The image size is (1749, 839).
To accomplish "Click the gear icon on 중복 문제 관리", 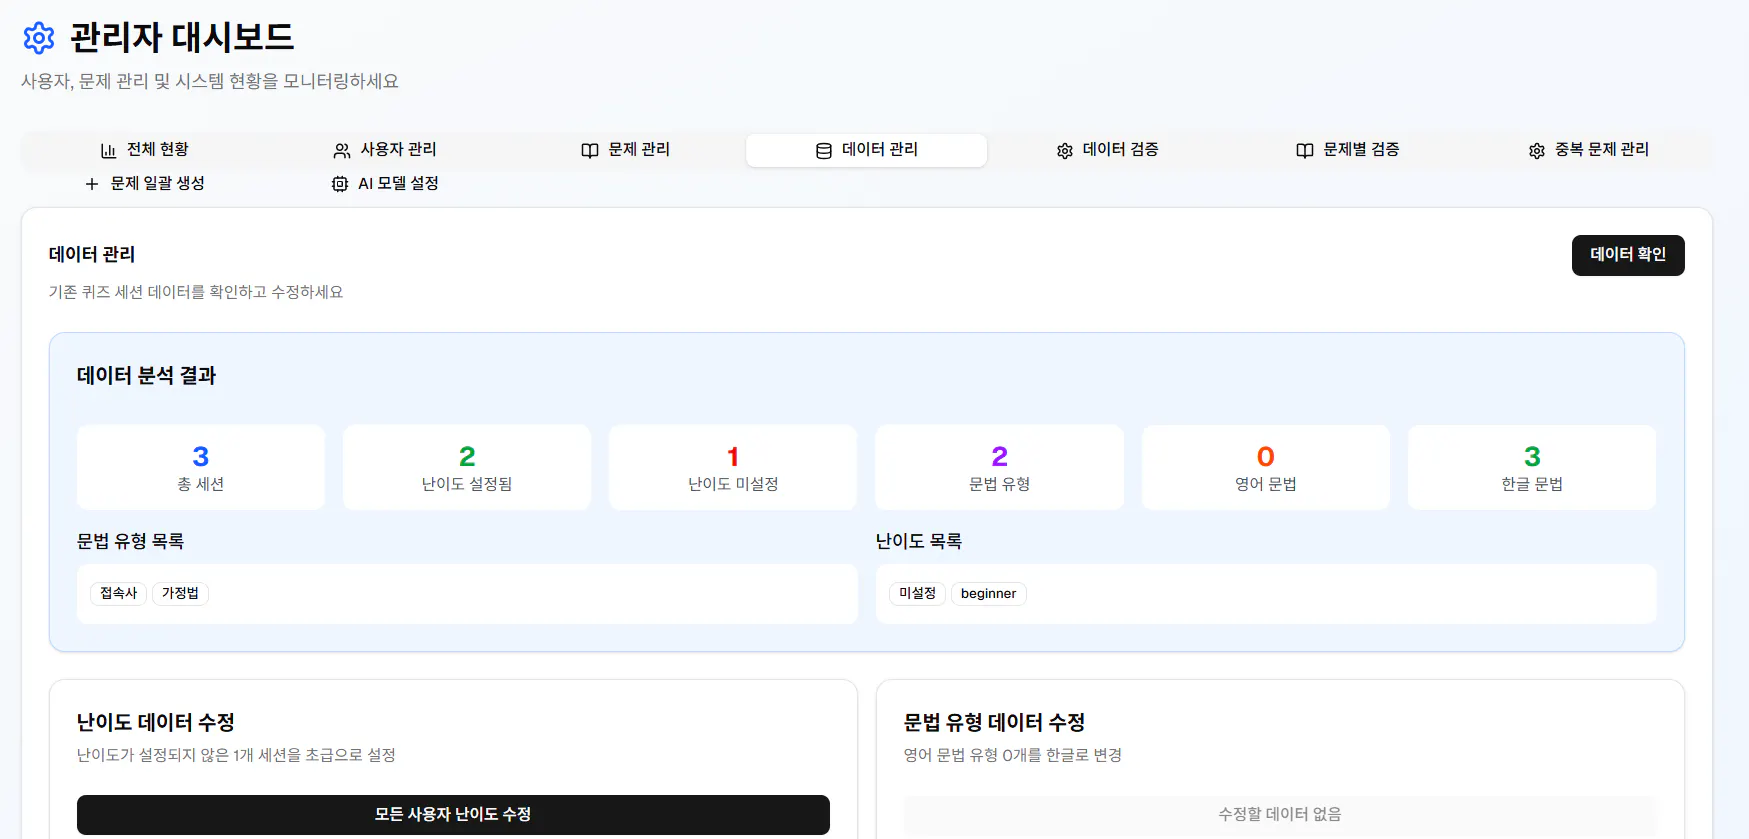I will pyautogui.click(x=1537, y=150).
